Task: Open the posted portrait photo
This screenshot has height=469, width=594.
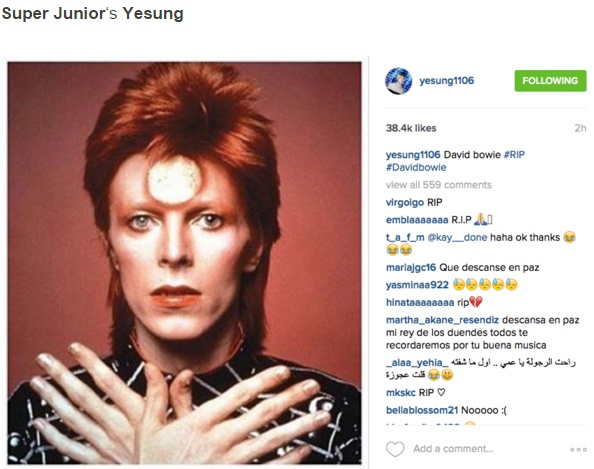Action: (184, 263)
